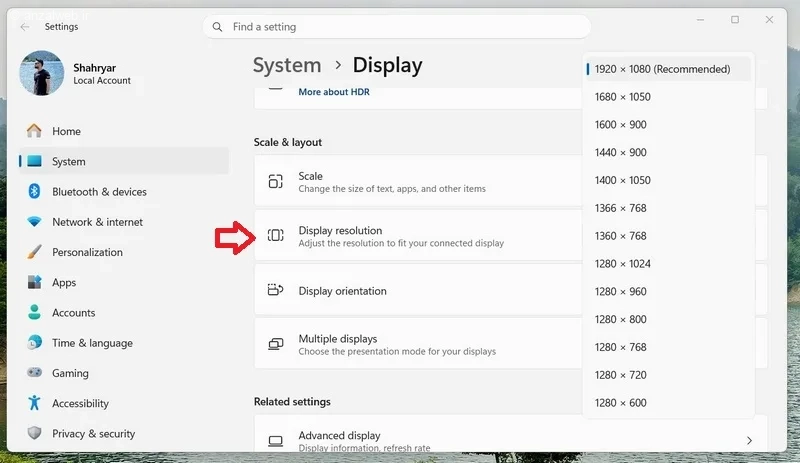The height and width of the screenshot is (463, 800).
Task: Follow the More about HDR link
Action: pyautogui.click(x=334, y=92)
